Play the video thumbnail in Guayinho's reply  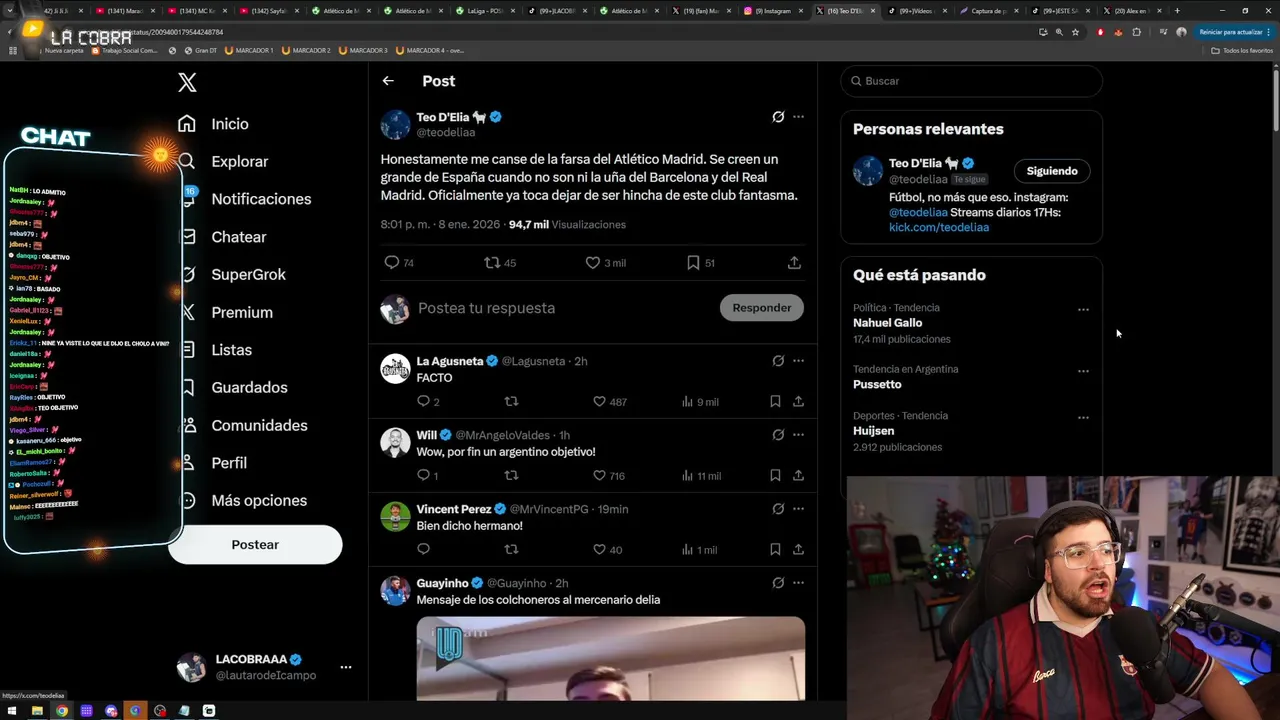point(611,658)
